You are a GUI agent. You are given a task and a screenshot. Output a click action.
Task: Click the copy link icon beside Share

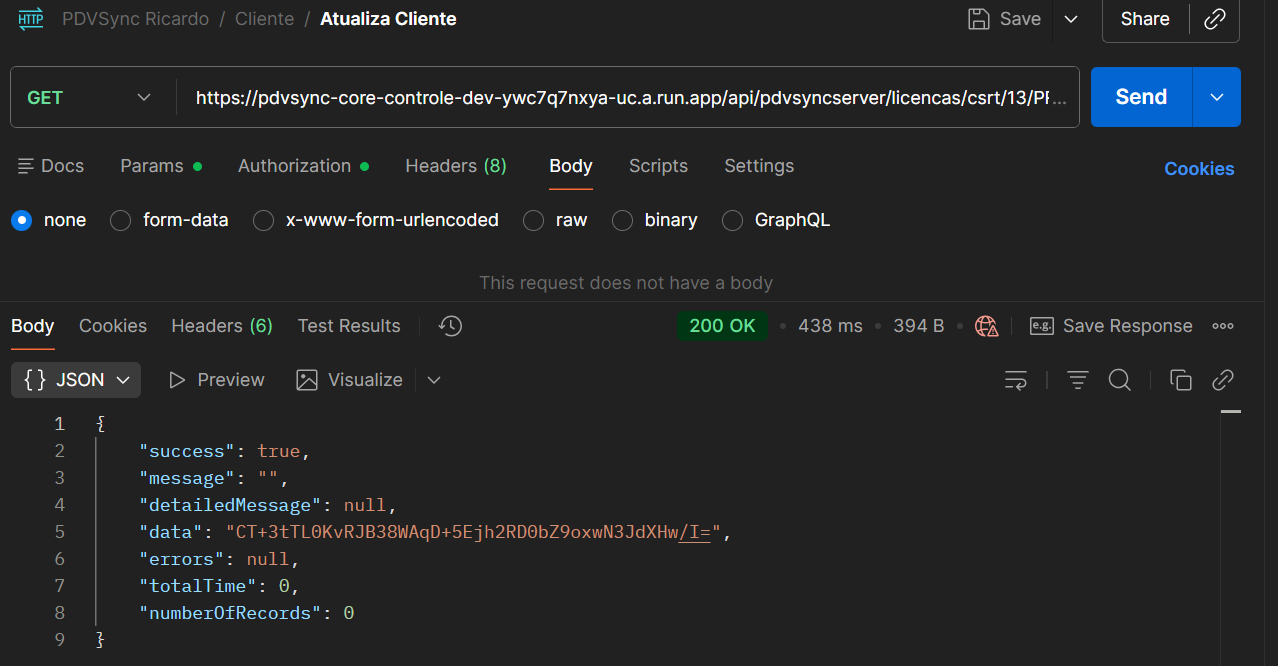tap(1215, 19)
